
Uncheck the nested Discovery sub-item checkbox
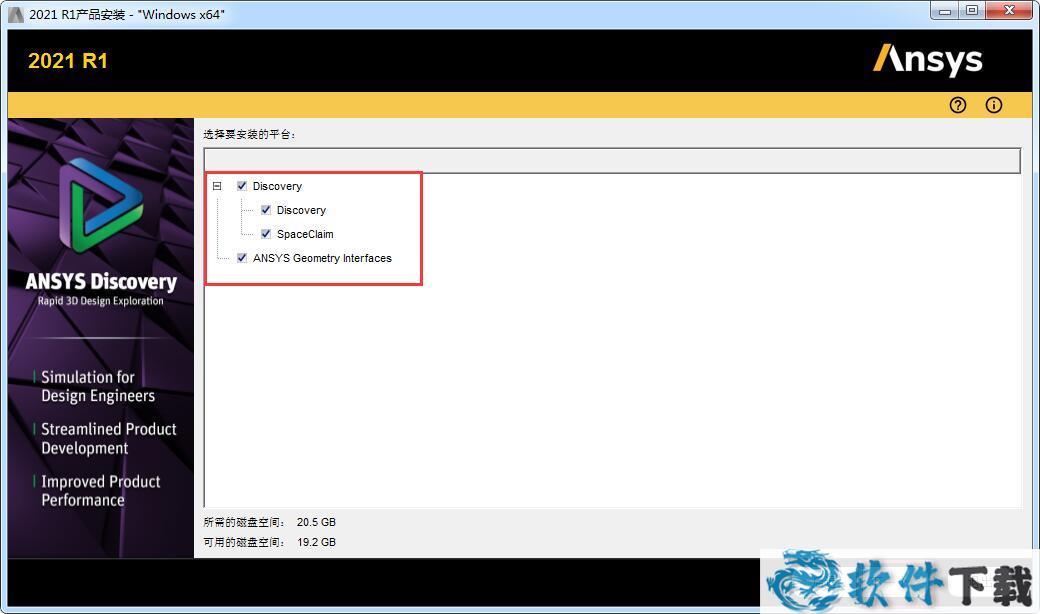coord(266,210)
